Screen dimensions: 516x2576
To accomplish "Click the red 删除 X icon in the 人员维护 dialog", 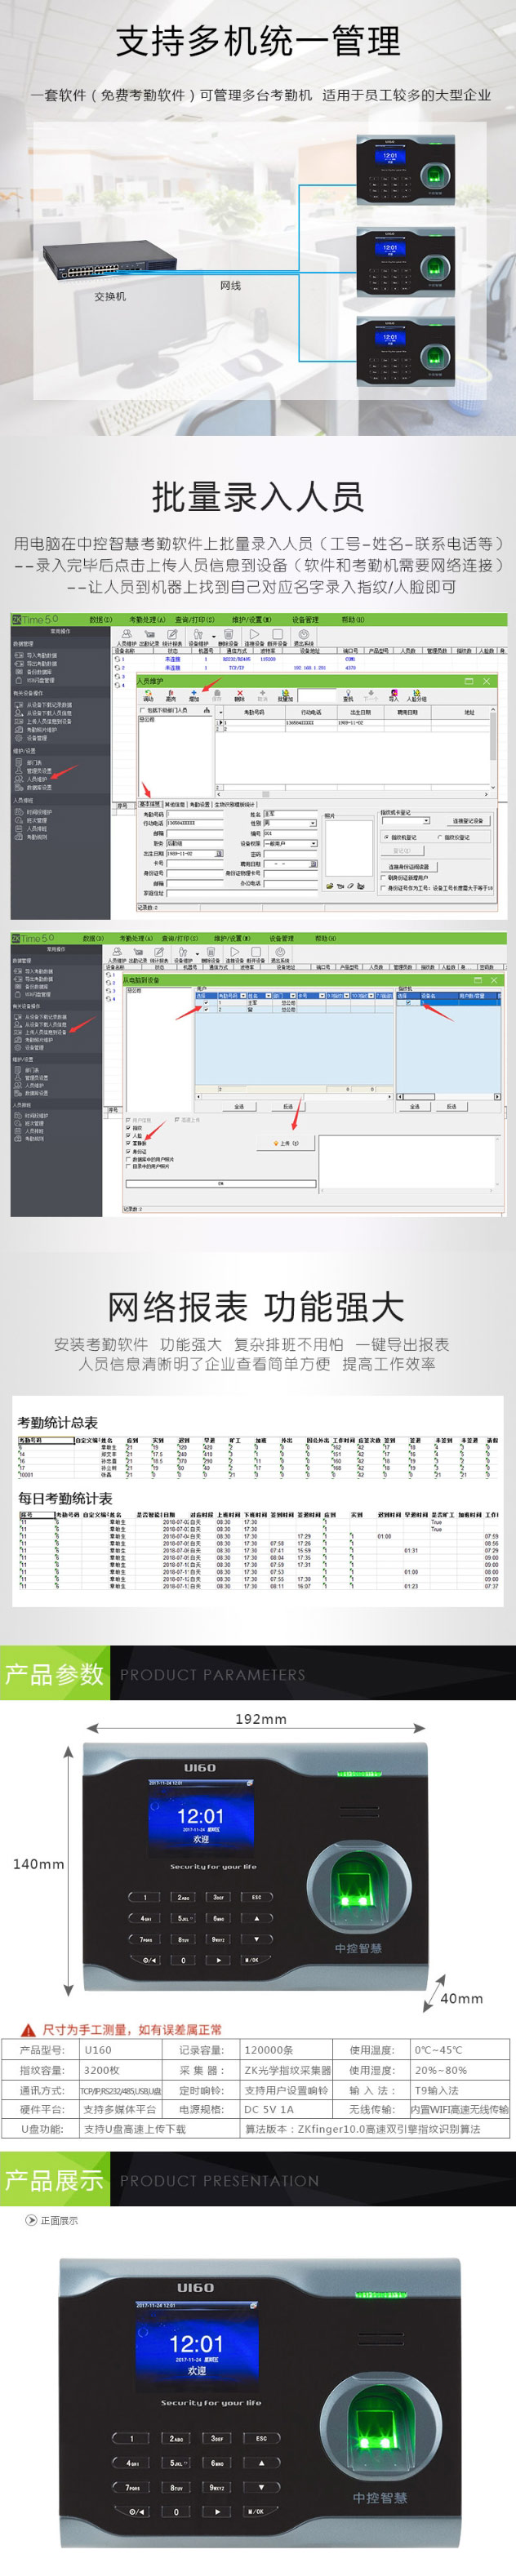I will pyautogui.click(x=240, y=693).
